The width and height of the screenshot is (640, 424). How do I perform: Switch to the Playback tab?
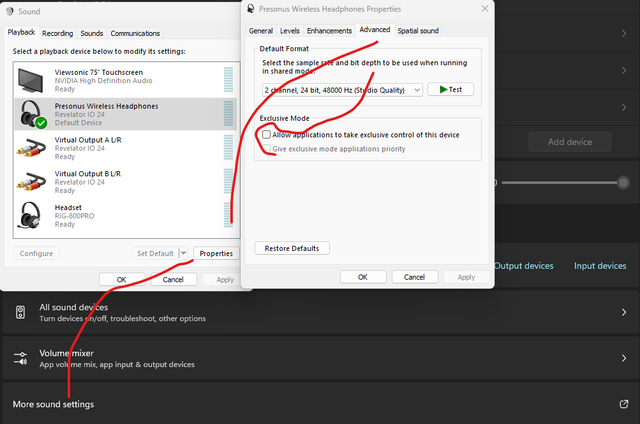click(x=21, y=32)
